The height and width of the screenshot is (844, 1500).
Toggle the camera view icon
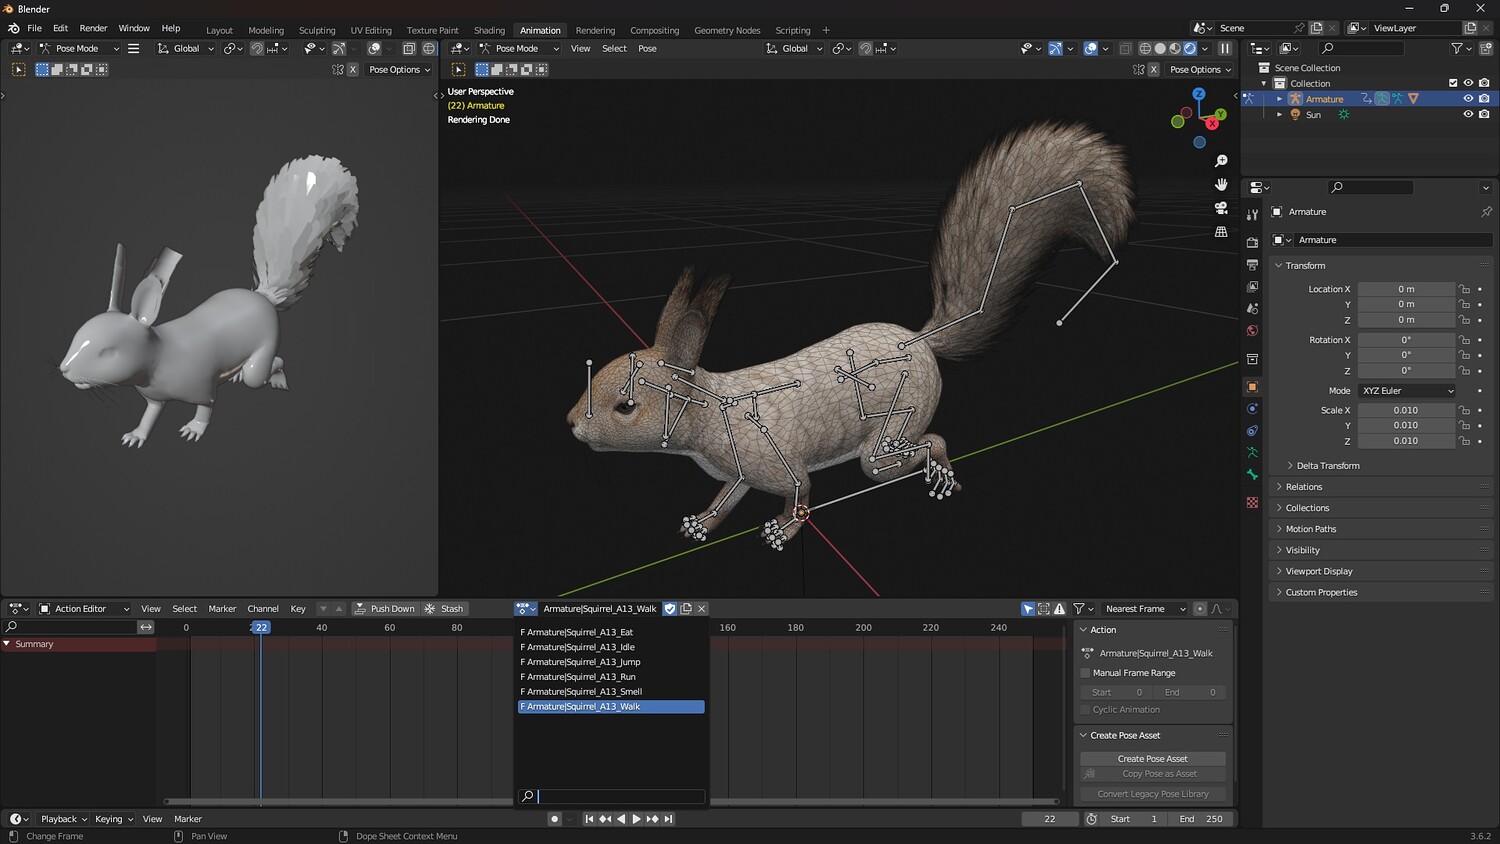click(1221, 208)
